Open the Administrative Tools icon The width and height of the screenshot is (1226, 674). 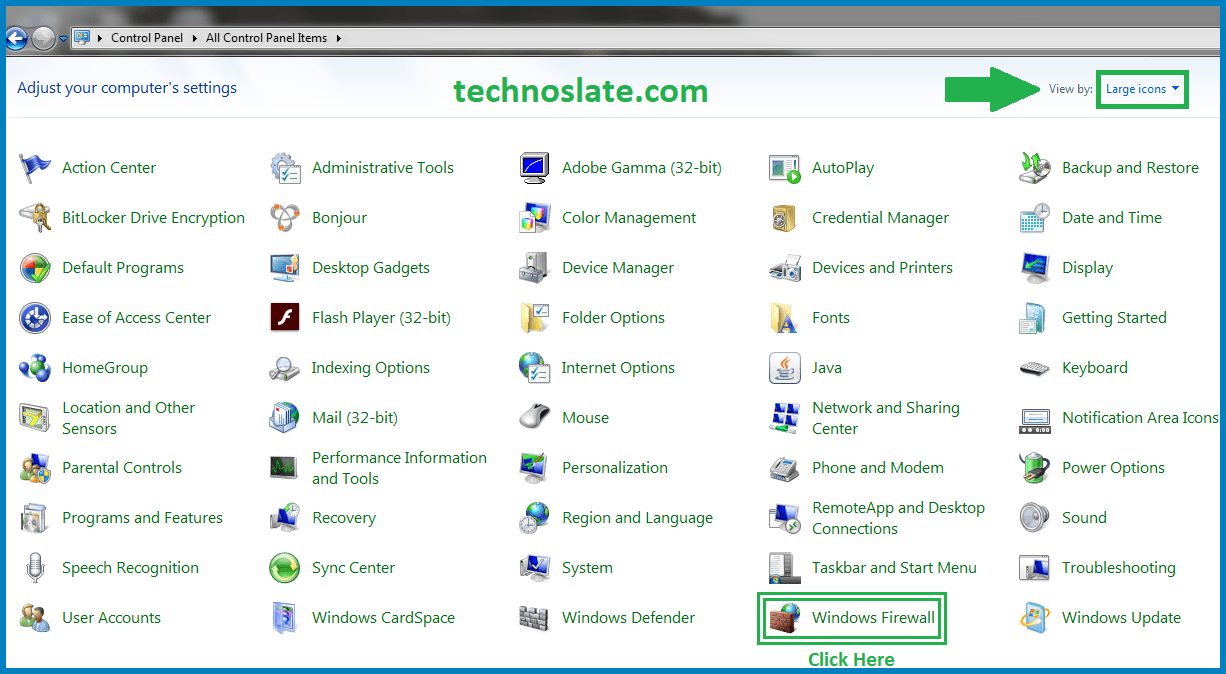tap(285, 168)
